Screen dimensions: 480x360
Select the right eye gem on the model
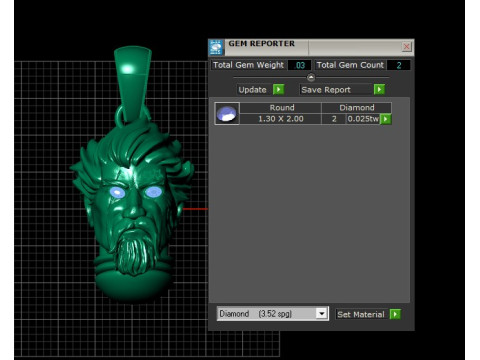click(x=153, y=192)
